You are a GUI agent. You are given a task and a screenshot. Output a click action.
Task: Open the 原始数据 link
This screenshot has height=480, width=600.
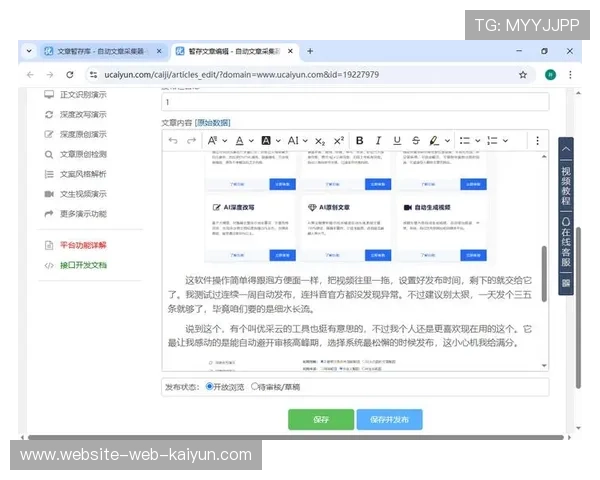pos(213,123)
